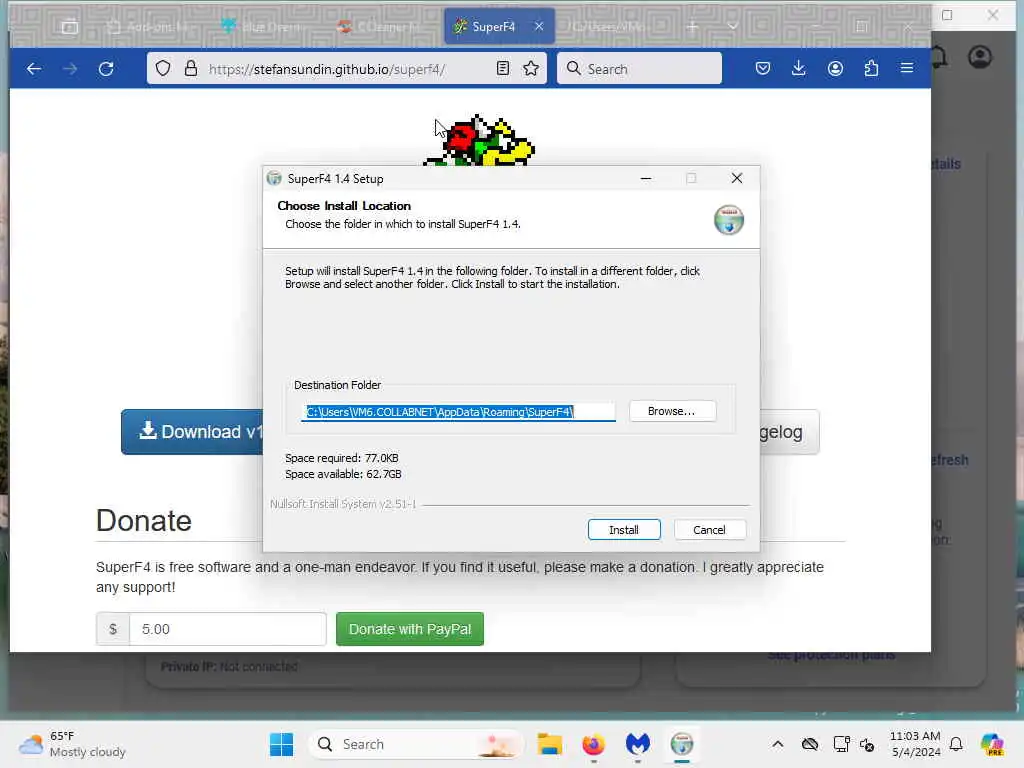Click Donate with PayPal button

coord(410,629)
